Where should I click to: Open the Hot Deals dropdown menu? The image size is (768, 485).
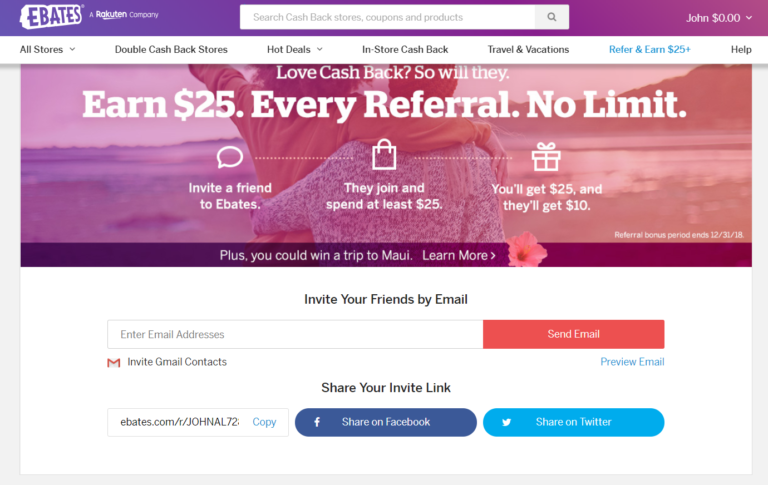point(295,49)
